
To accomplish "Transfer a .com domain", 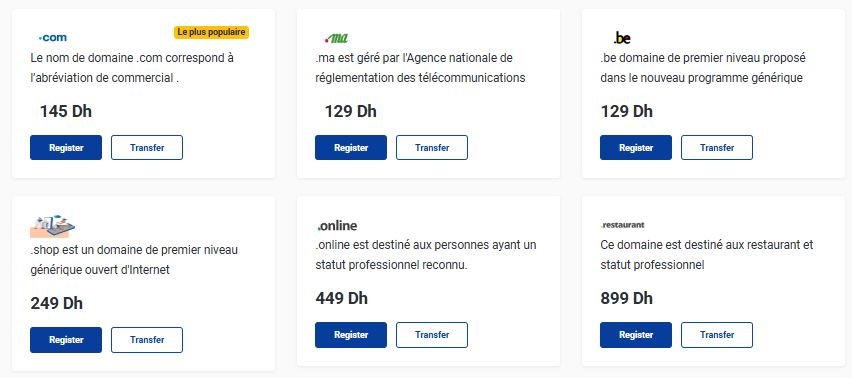I will coord(147,148).
